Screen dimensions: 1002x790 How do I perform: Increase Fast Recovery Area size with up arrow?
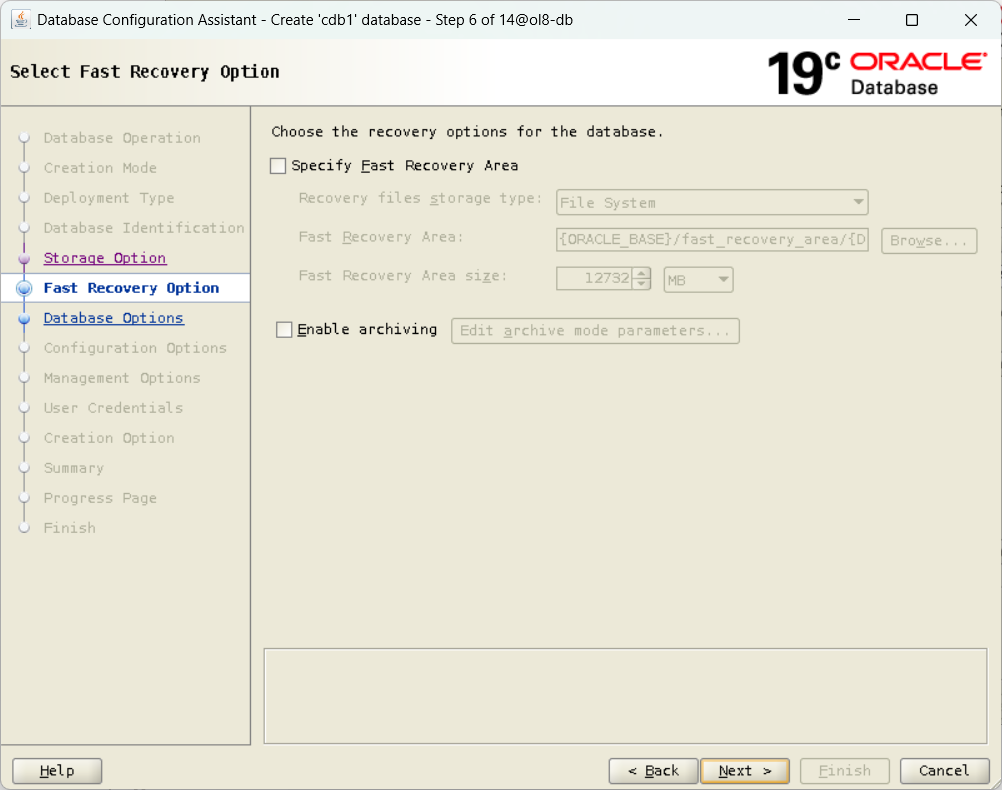point(642,273)
